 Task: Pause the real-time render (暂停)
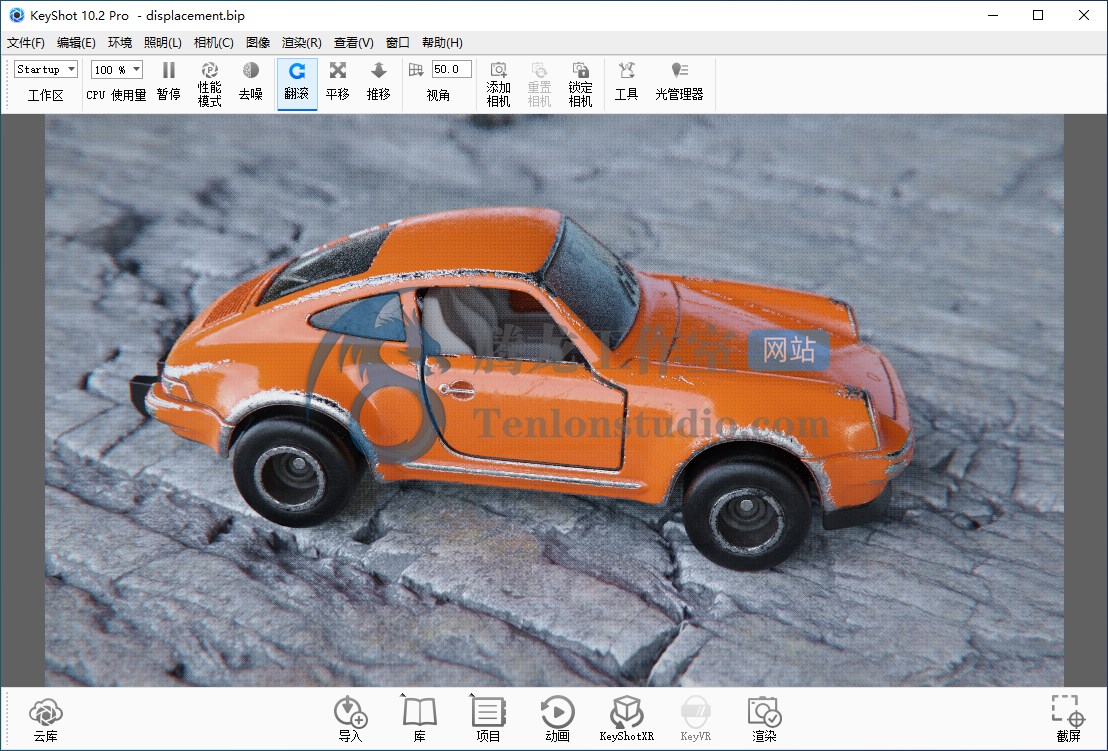(168, 82)
